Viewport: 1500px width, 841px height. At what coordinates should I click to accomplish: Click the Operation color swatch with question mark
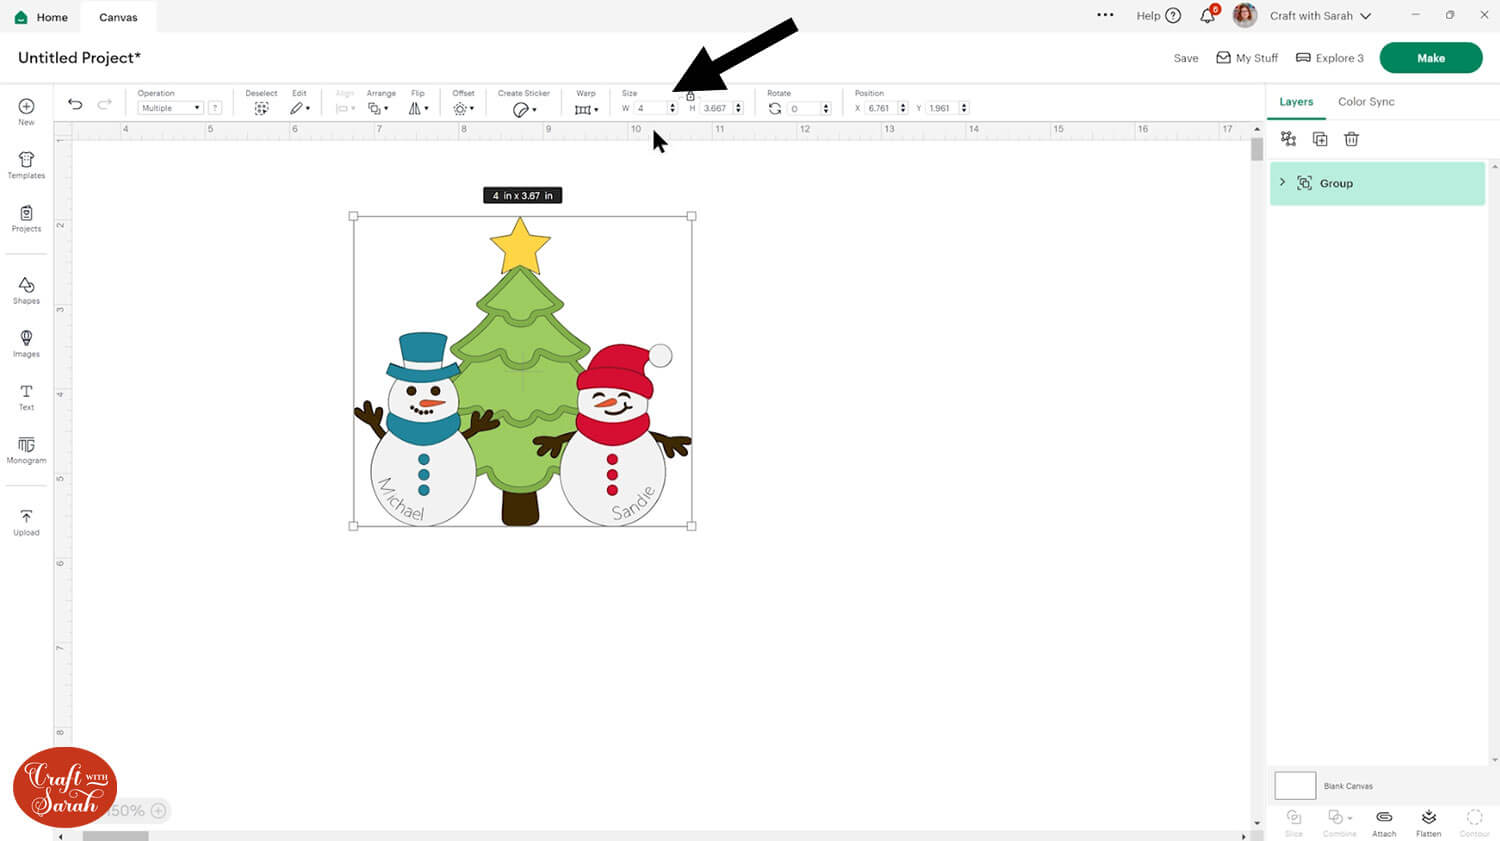pyautogui.click(x=215, y=108)
